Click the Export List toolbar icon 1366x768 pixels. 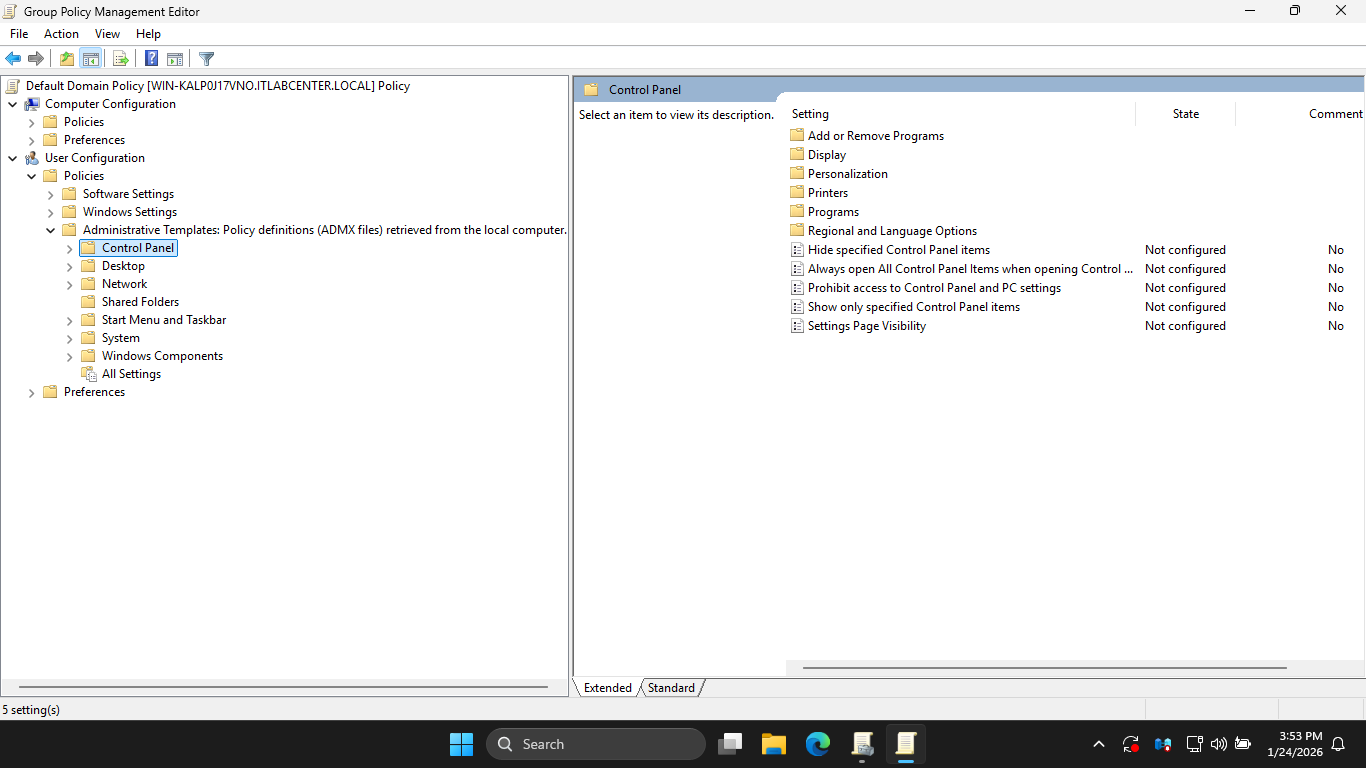click(x=120, y=59)
